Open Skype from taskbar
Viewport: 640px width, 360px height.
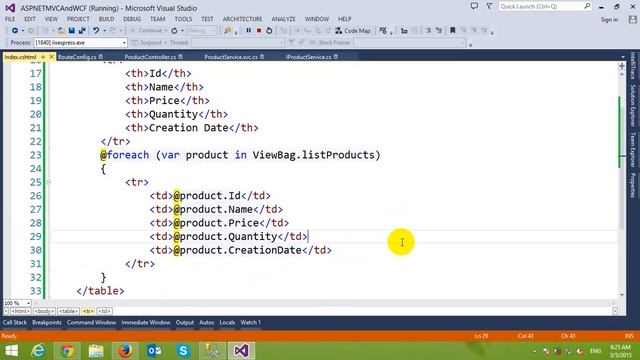coord(183,351)
